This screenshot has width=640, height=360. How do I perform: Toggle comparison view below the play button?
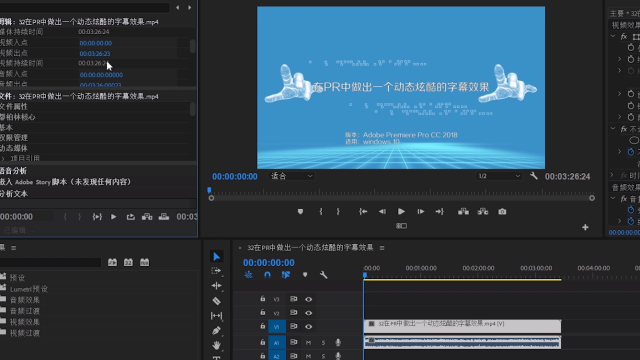(x=401, y=226)
